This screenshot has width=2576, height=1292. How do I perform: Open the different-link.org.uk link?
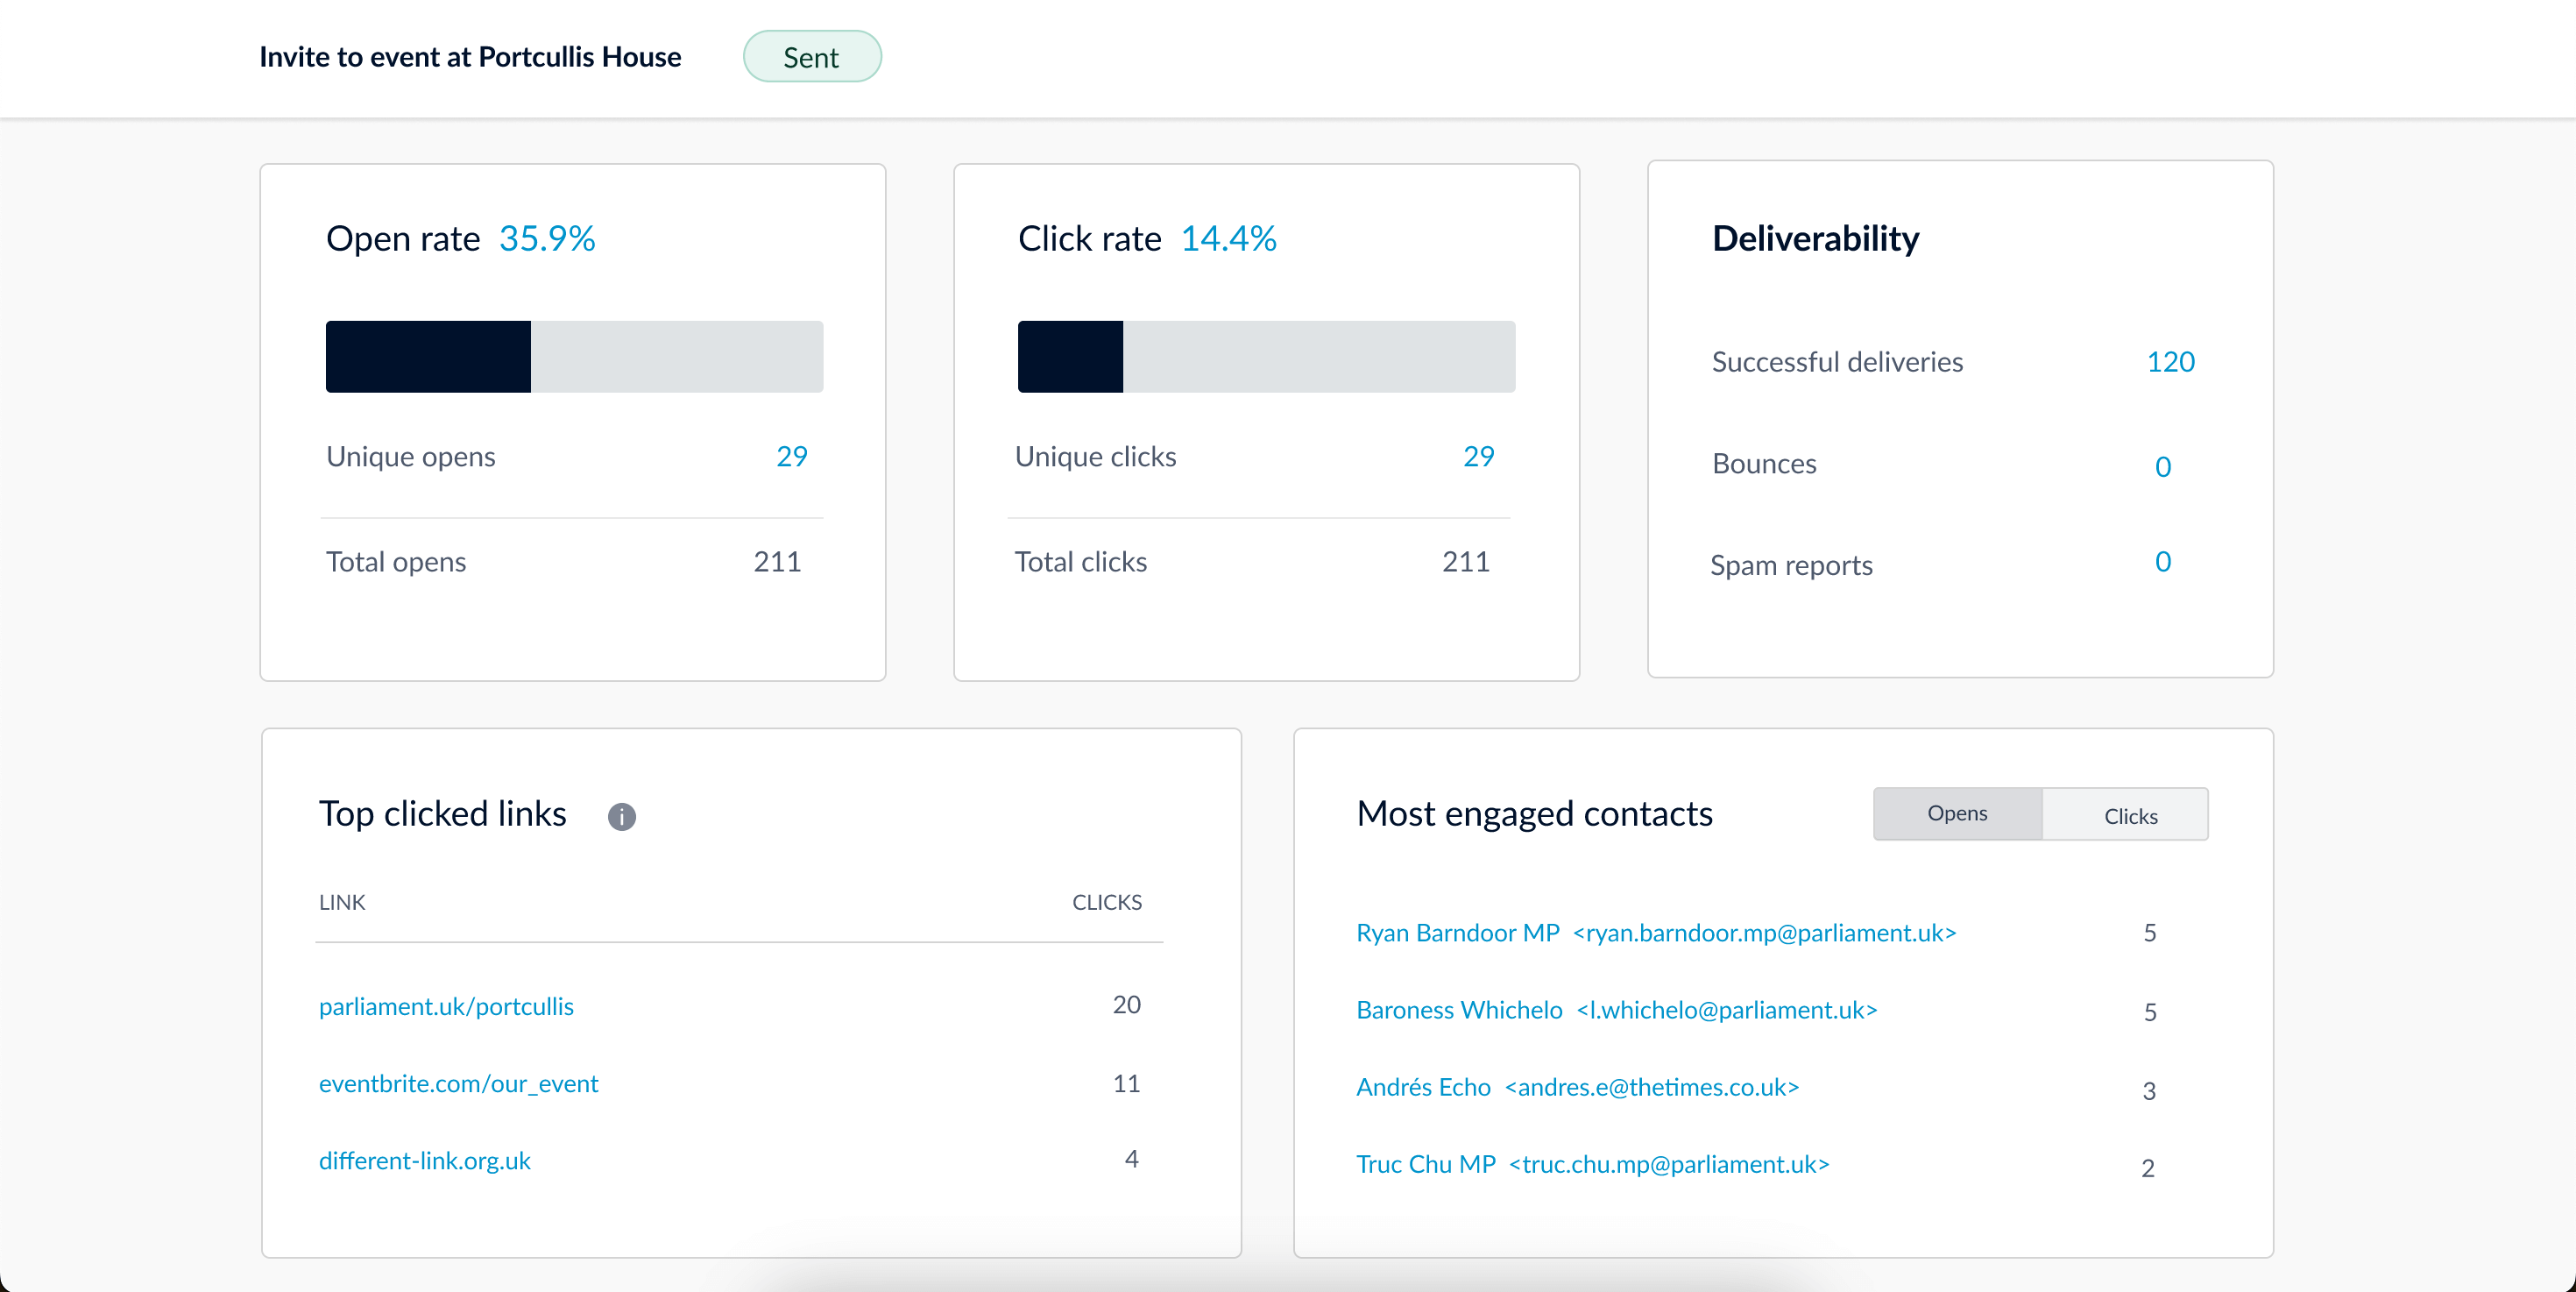pyautogui.click(x=424, y=1160)
